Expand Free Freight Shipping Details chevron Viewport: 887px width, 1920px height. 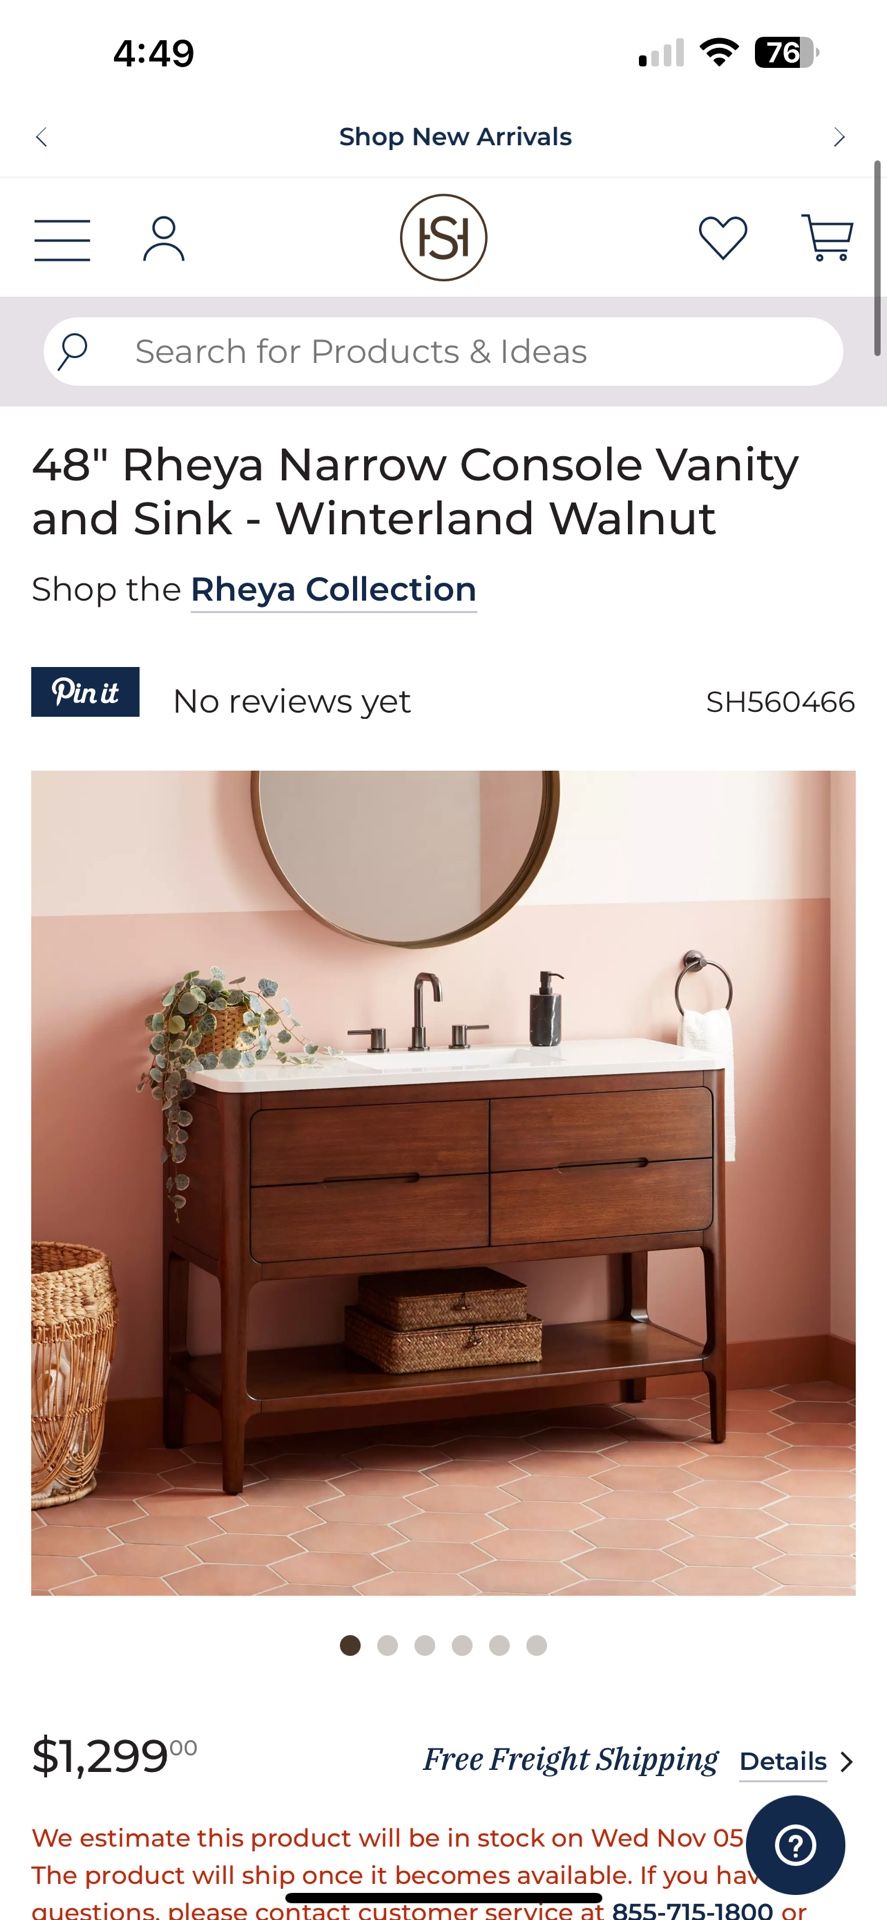point(846,1762)
